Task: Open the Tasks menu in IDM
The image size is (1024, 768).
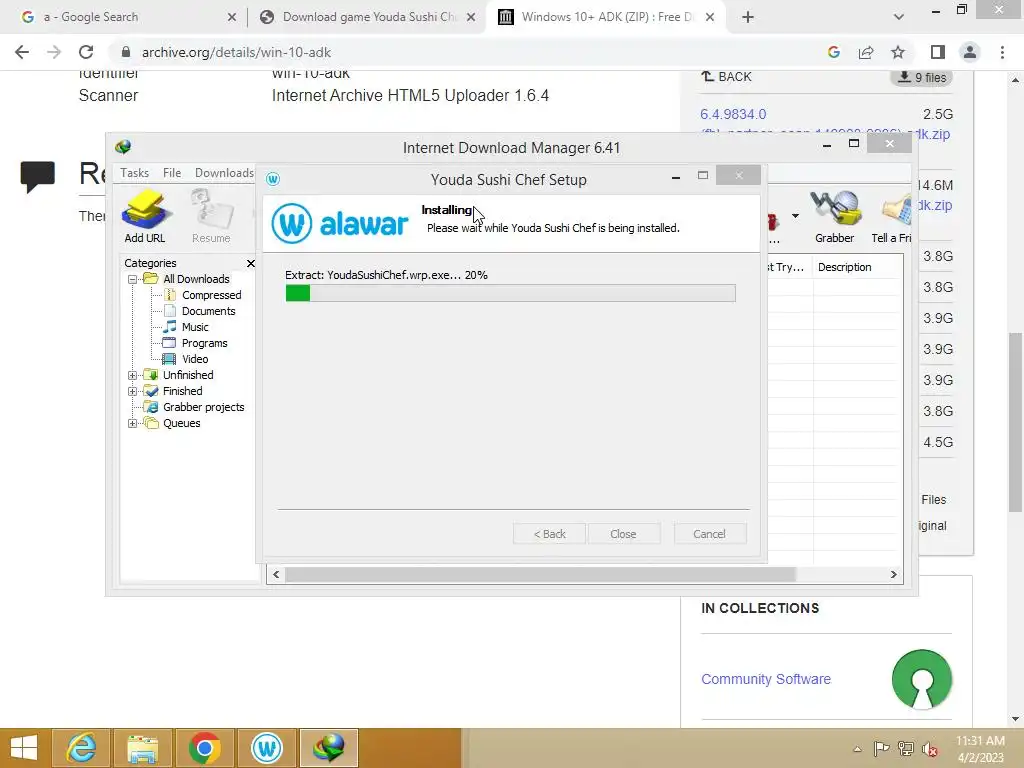Action: [x=135, y=172]
